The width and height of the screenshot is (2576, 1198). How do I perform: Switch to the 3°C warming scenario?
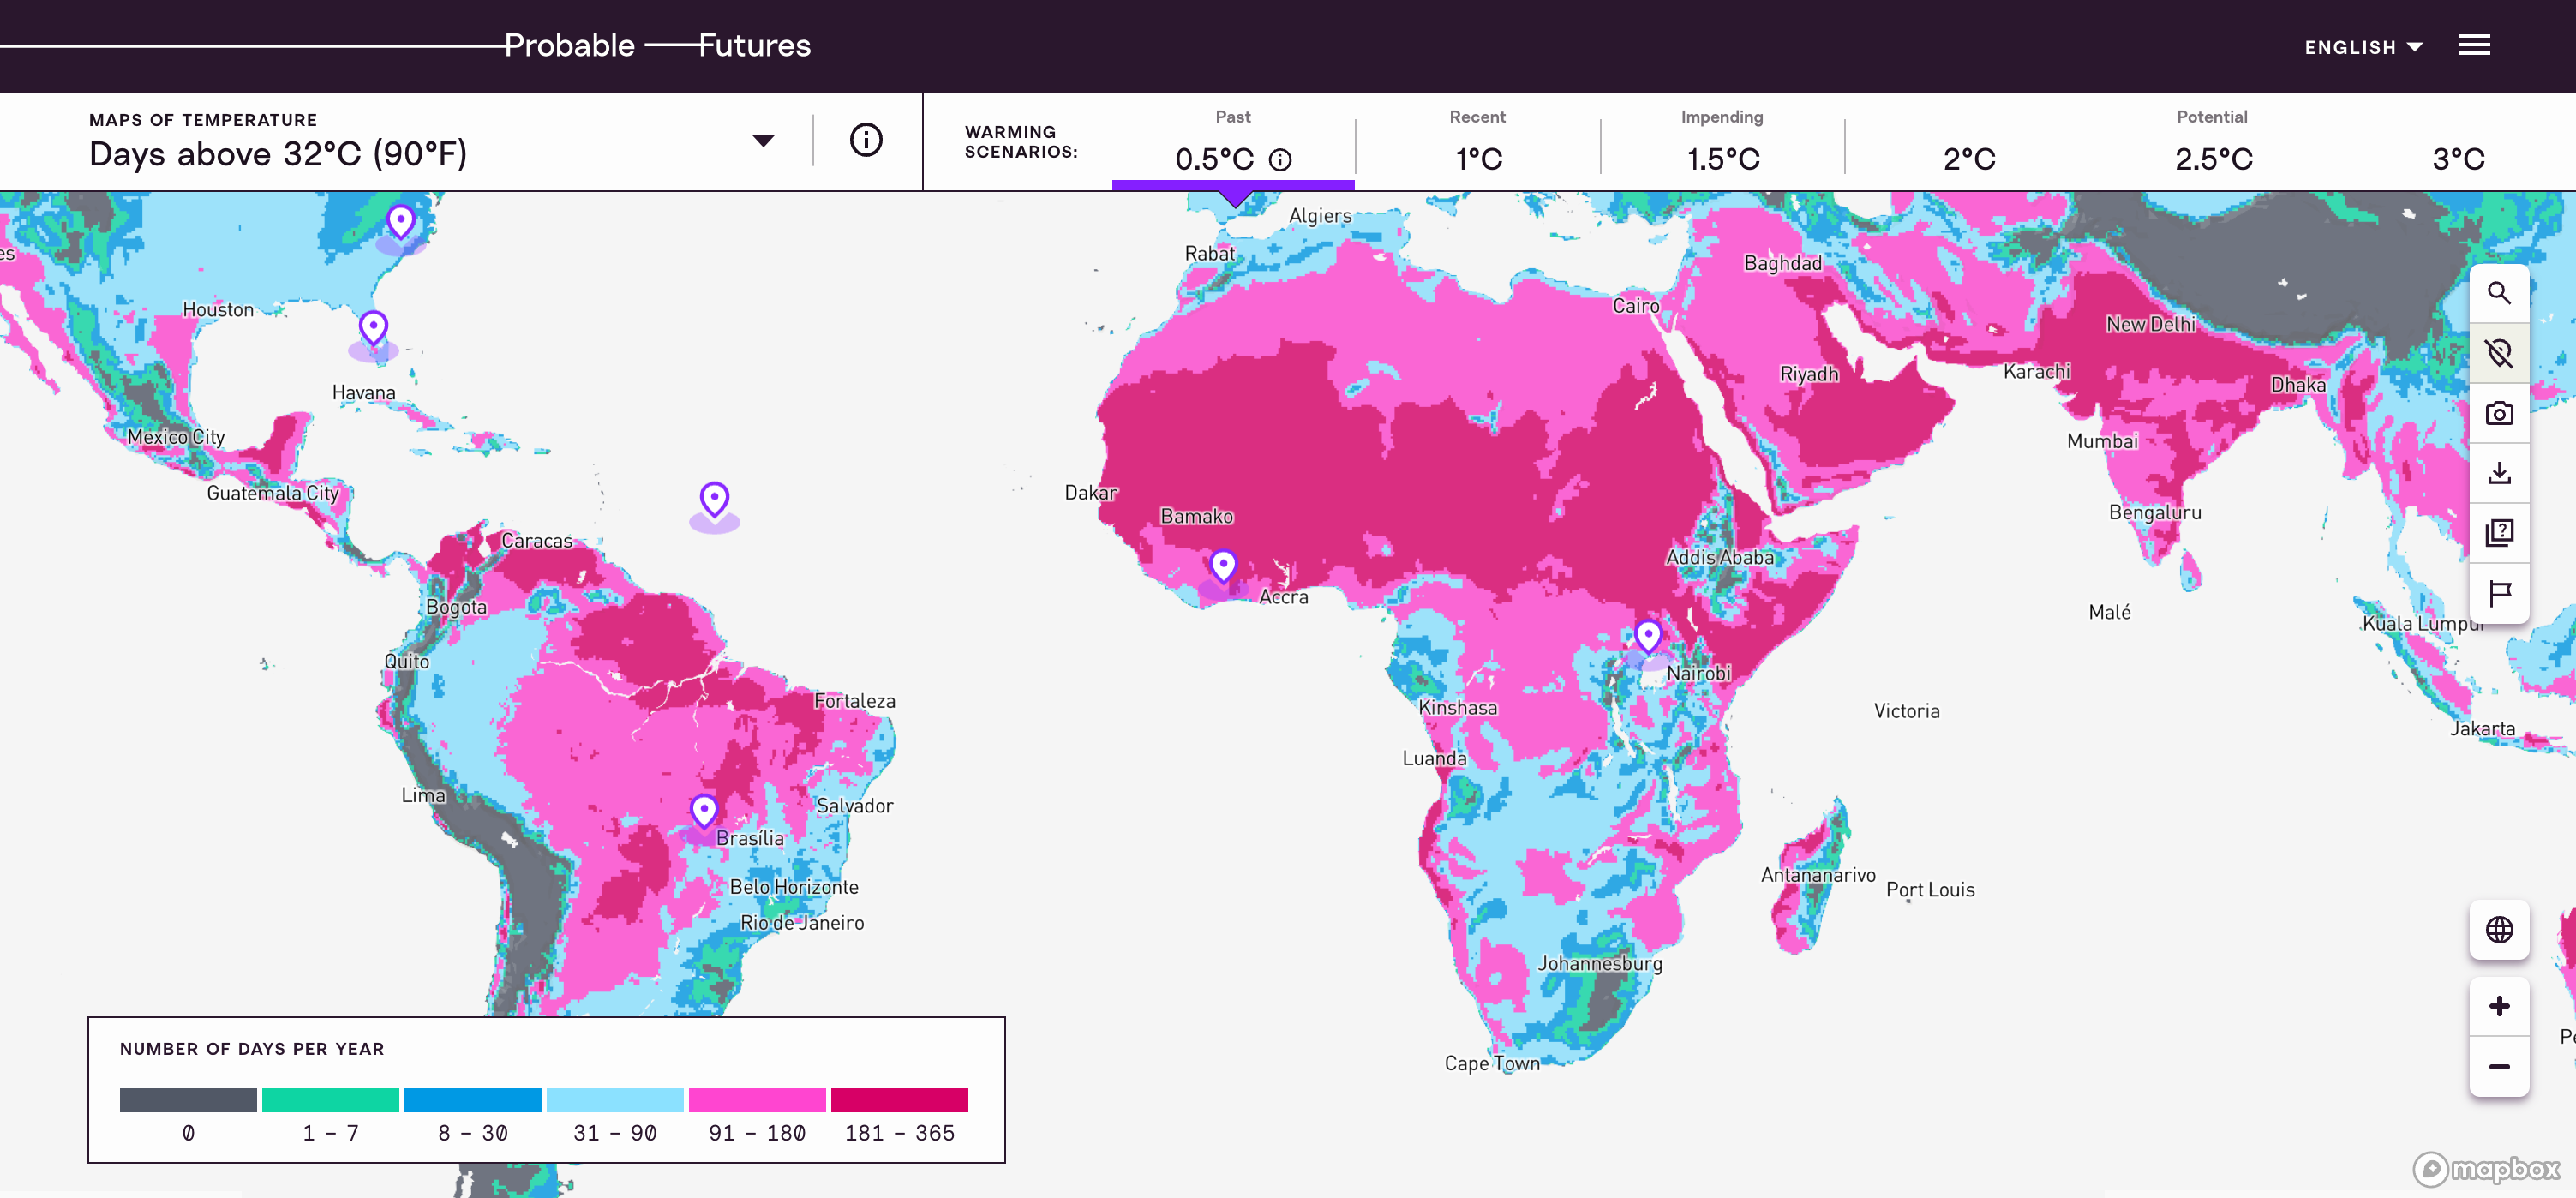click(x=2457, y=158)
